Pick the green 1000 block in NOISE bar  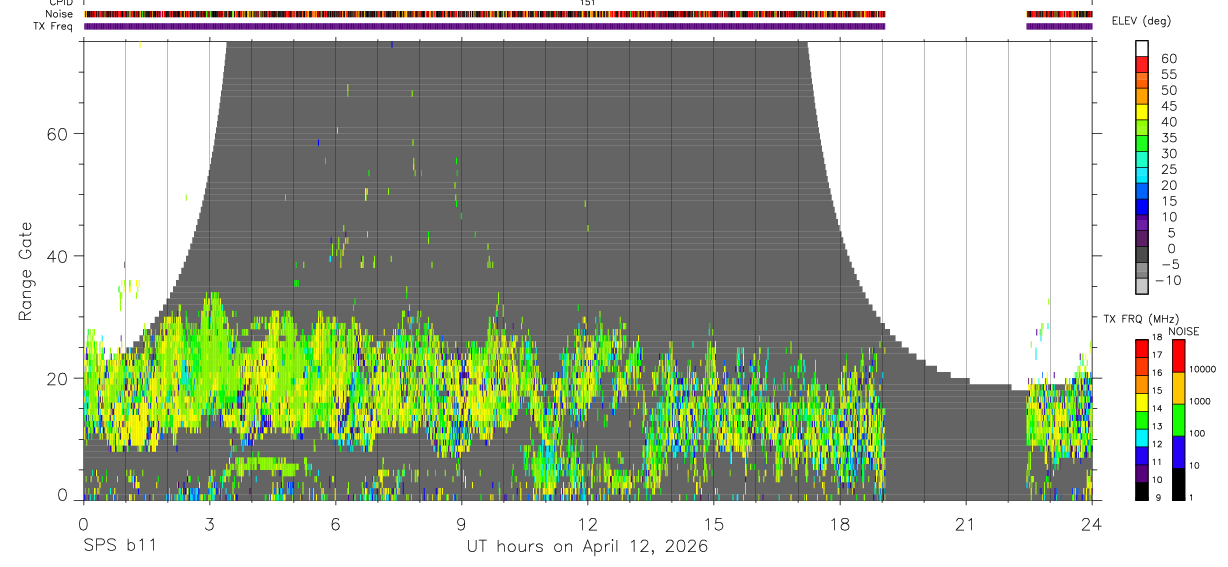1178,419
